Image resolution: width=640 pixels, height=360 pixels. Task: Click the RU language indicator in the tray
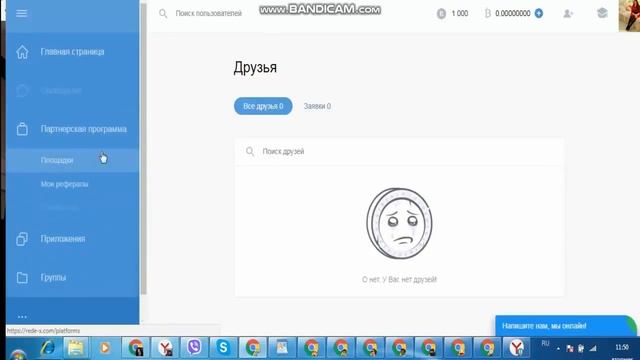(x=545, y=343)
